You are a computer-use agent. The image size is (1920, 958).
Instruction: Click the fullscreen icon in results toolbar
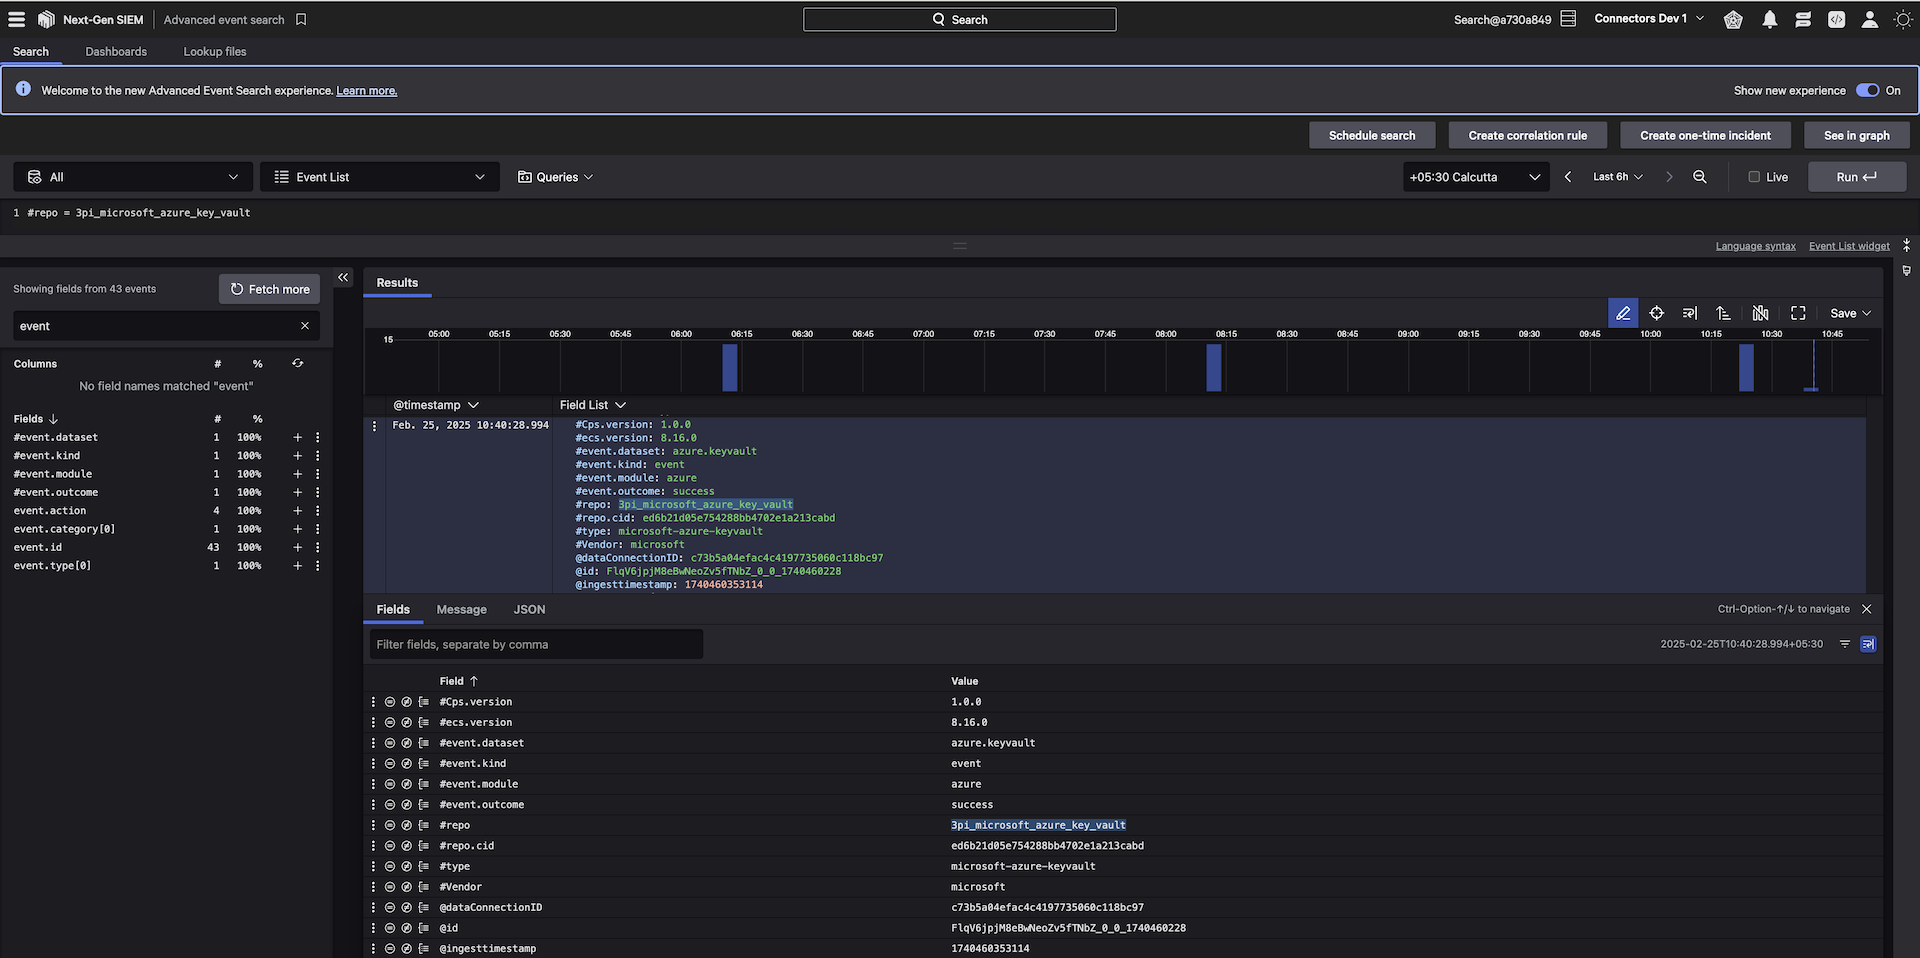click(1797, 313)
